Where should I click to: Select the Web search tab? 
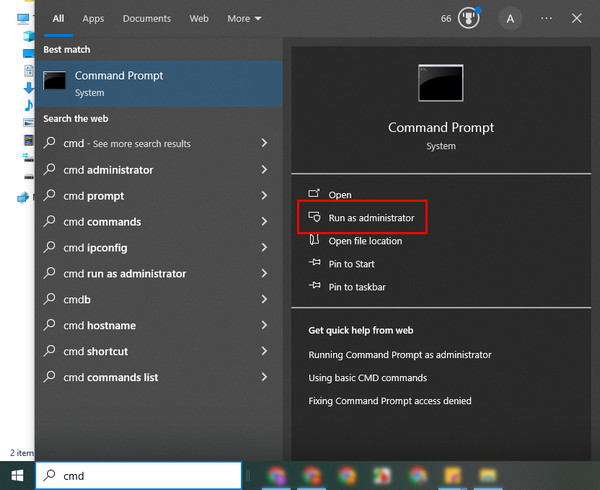click(199, 18)
